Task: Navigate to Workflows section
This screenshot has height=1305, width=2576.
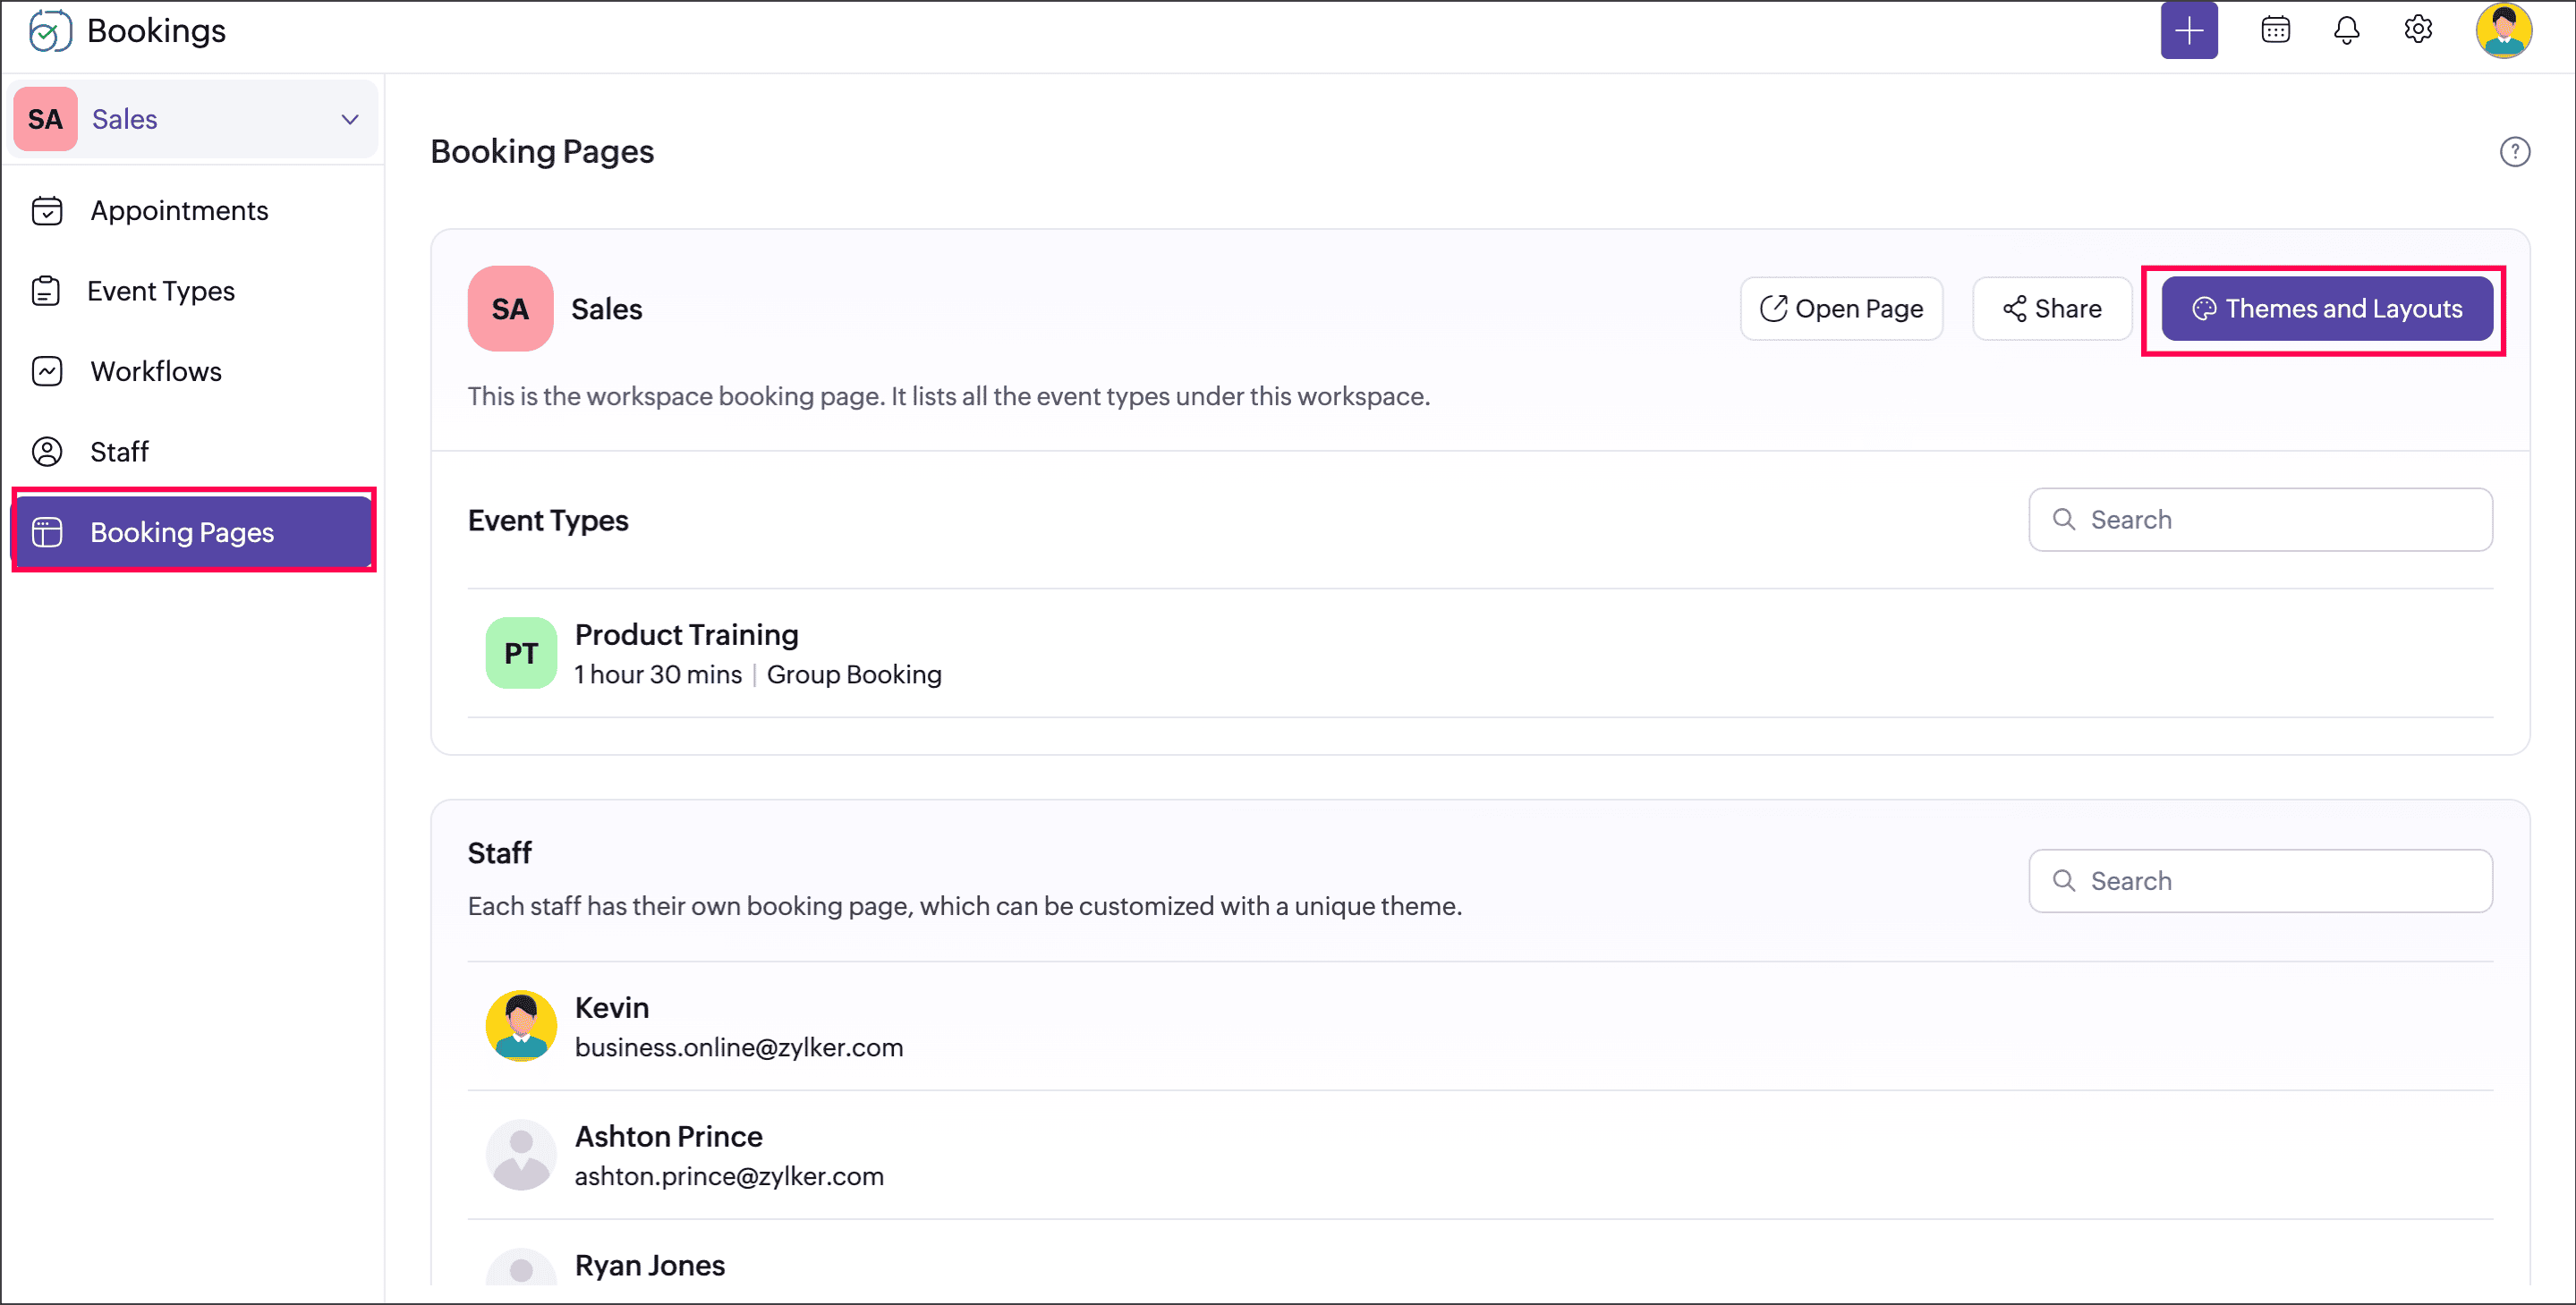Action: [156, 372]
